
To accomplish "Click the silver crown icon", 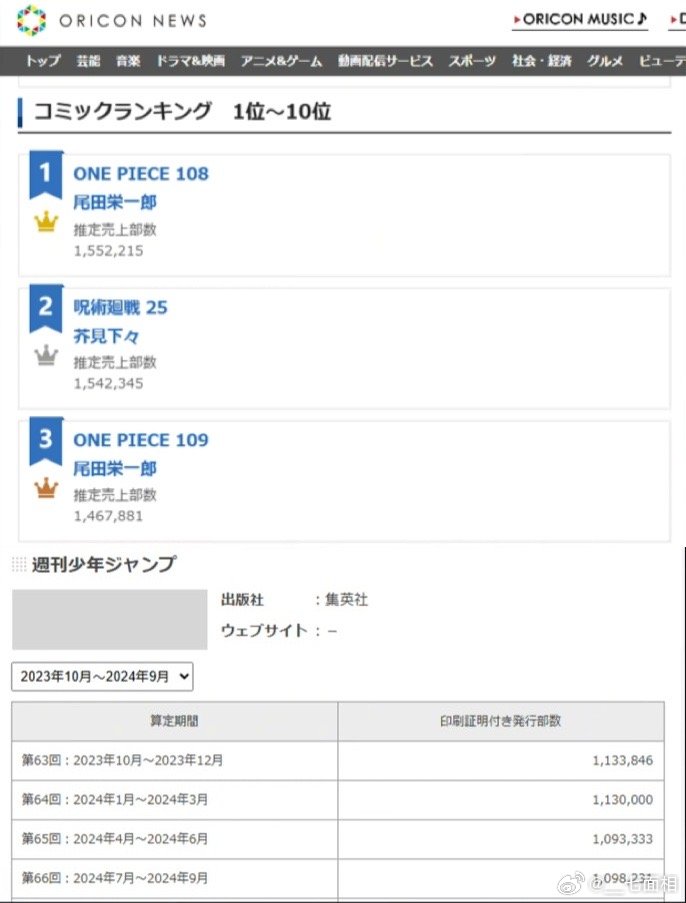I will point(46,355).
